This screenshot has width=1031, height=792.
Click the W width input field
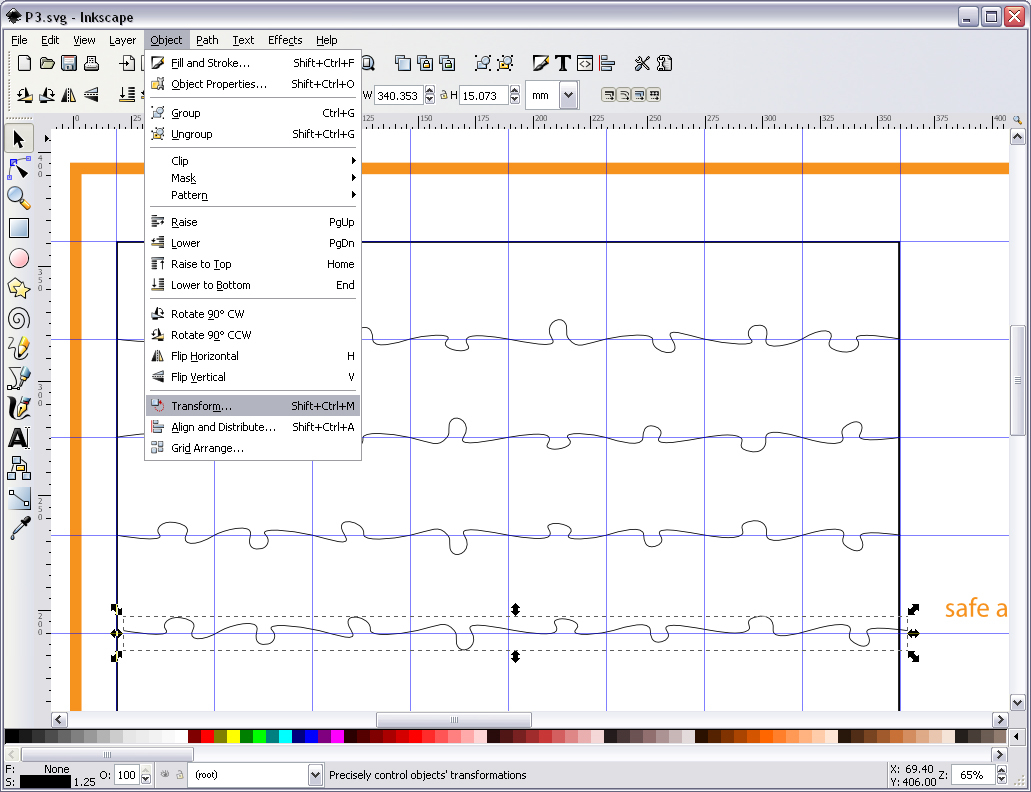[398, 95]
